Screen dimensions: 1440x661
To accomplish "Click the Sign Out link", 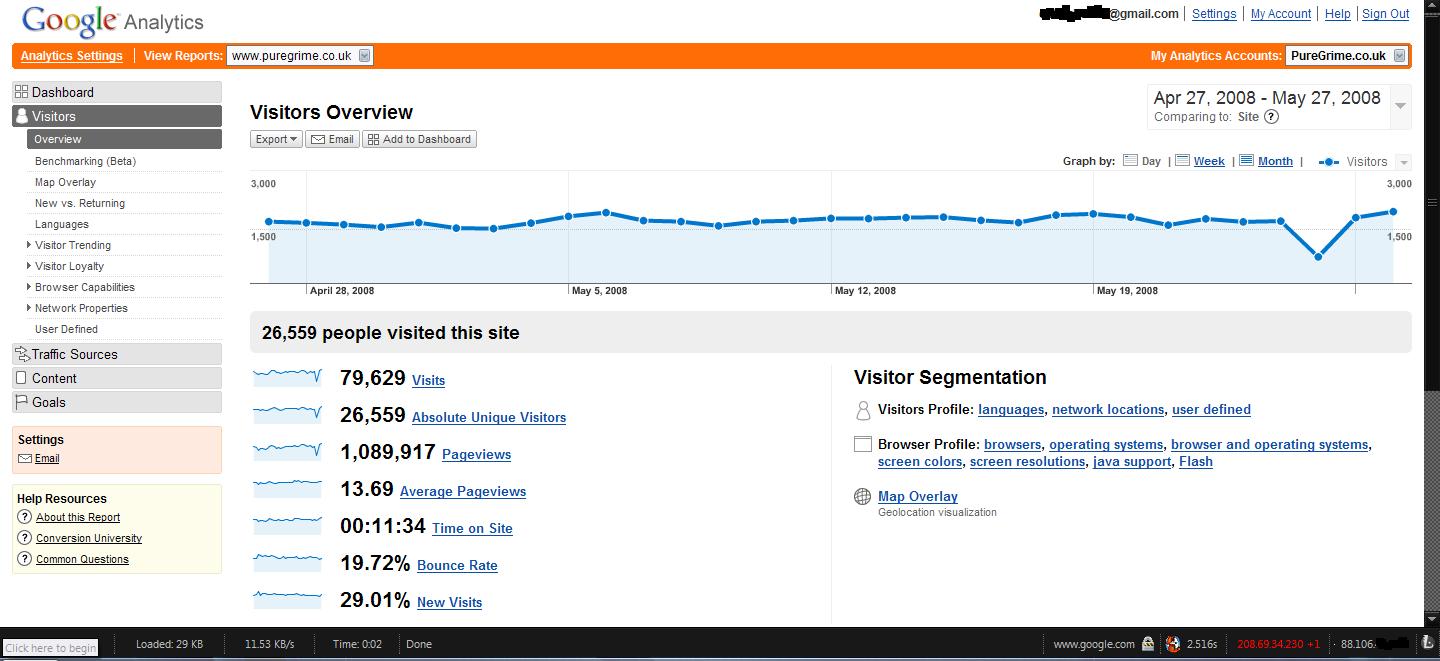I will coord(1386,14).
